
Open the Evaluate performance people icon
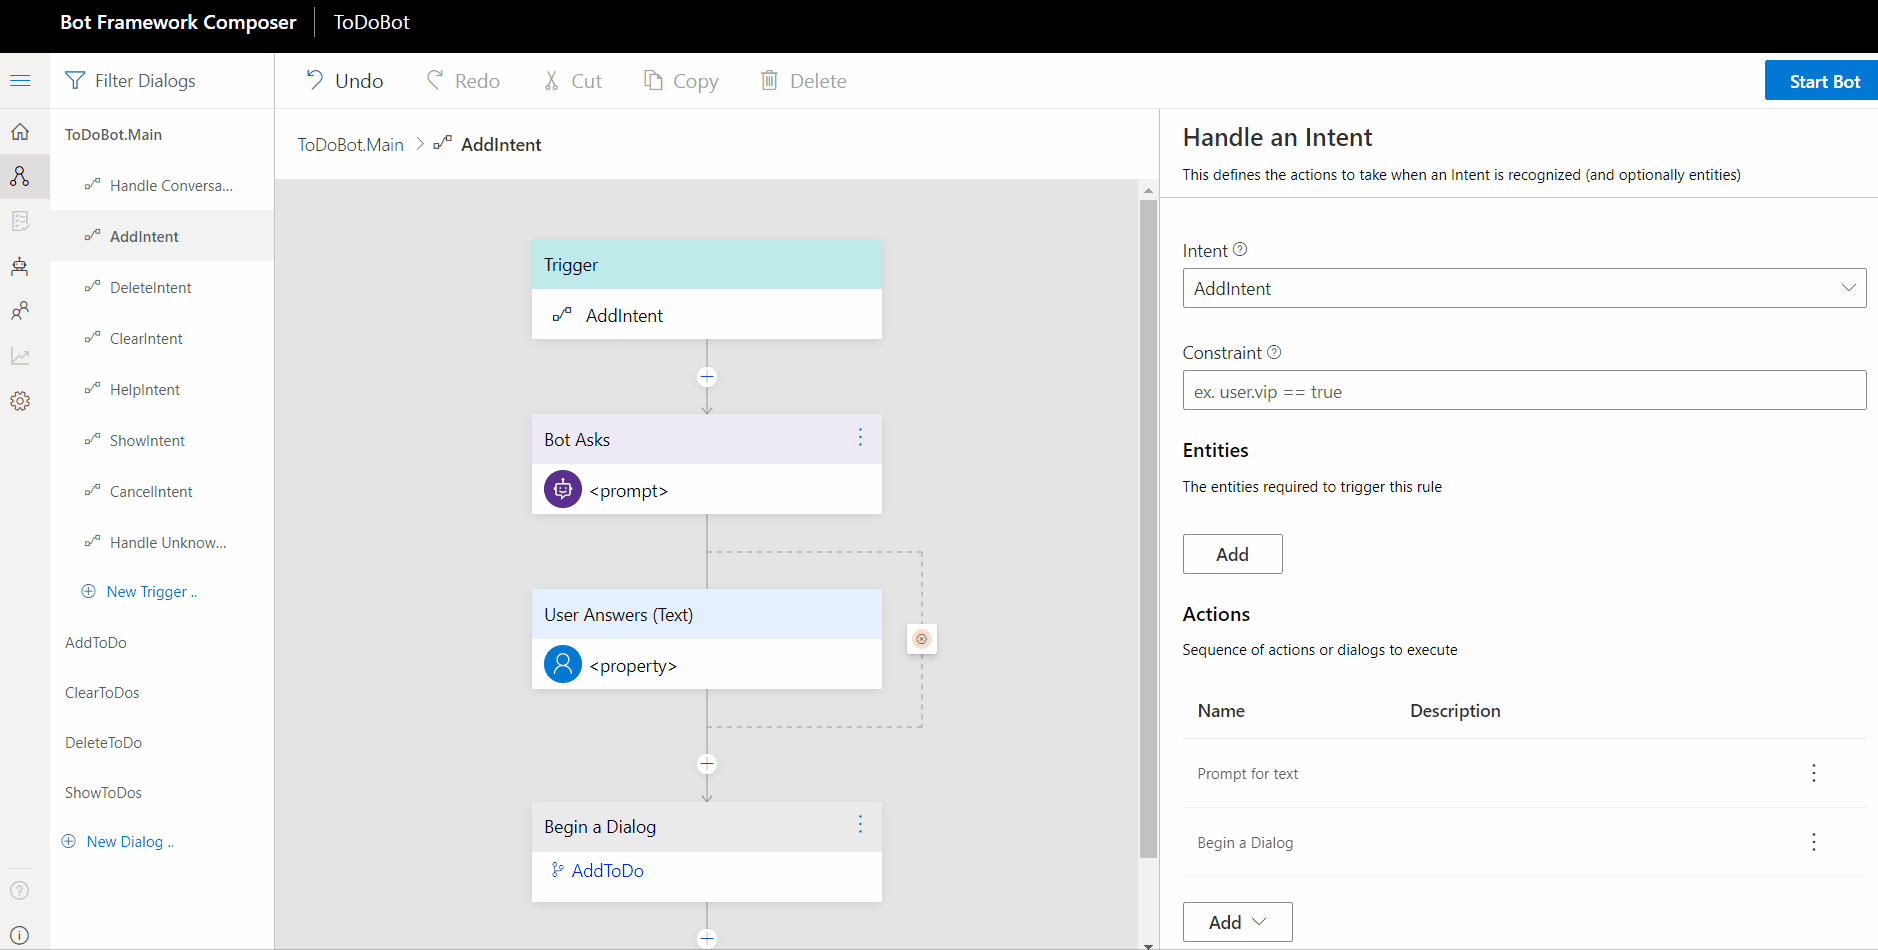[20, 311]
